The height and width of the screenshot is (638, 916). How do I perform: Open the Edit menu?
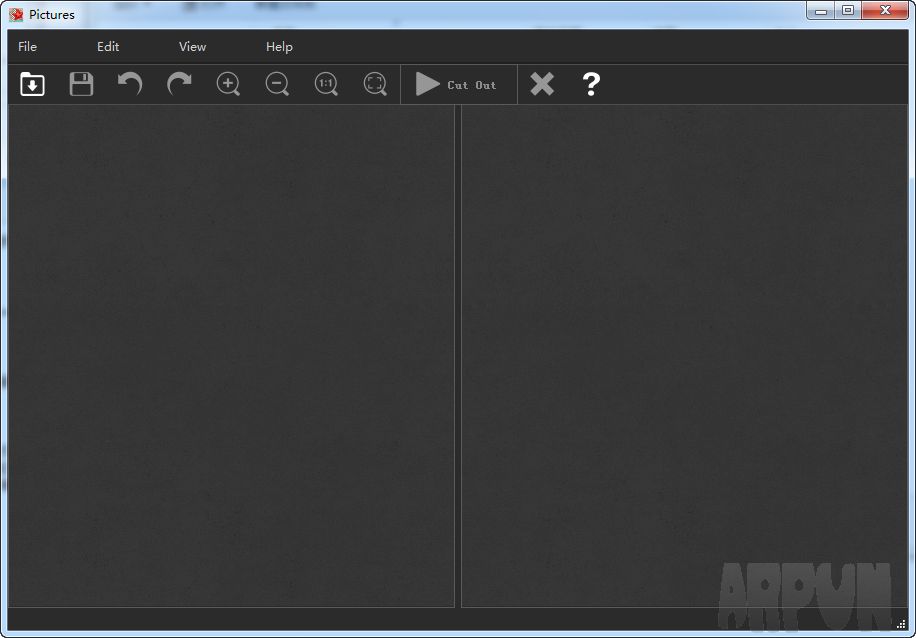point(108,47)
